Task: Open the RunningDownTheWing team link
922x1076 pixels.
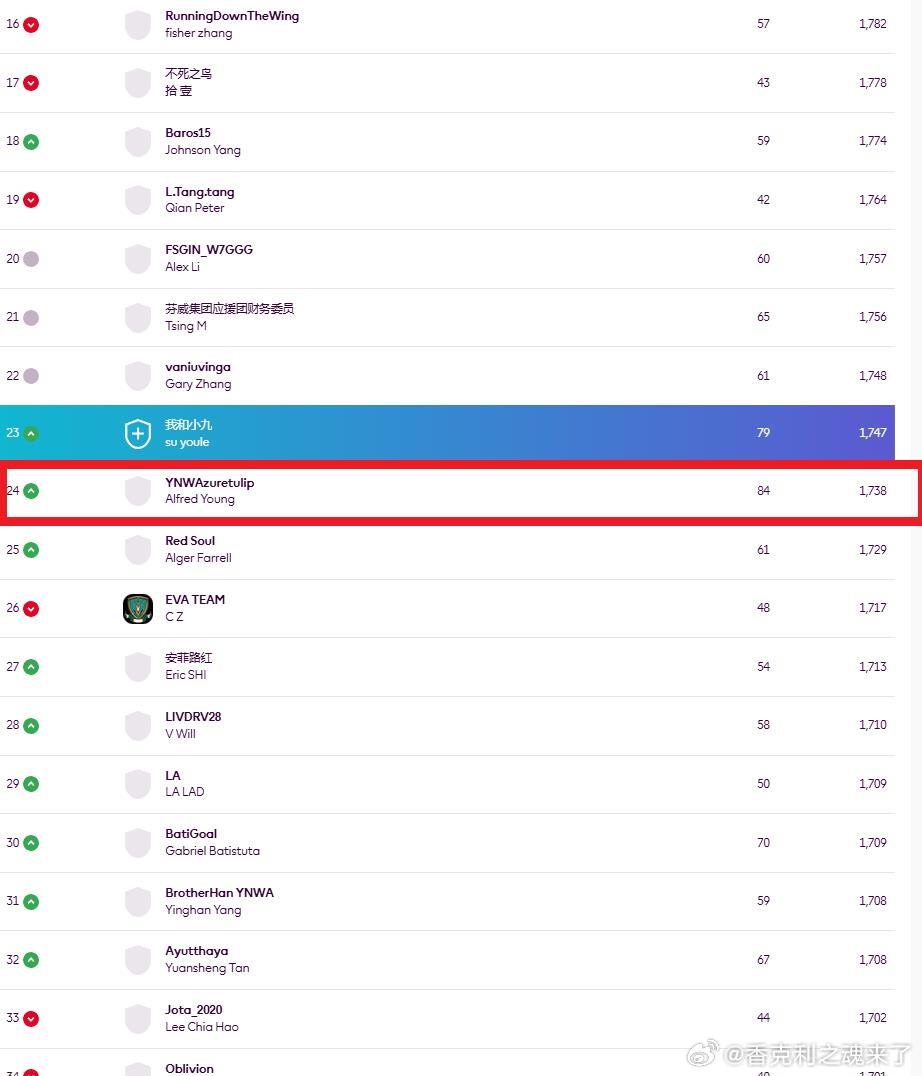Action: tap(232, 16)
